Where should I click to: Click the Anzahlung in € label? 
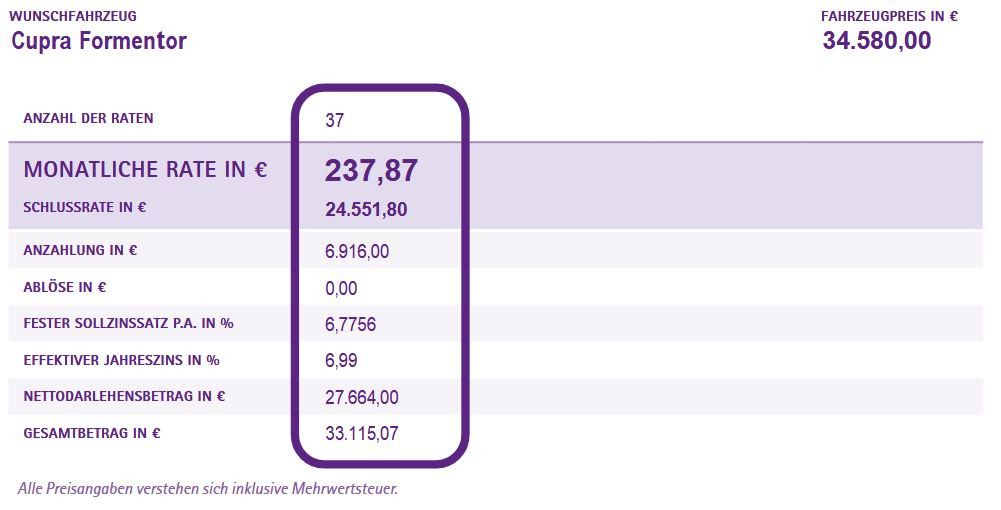(x=80, y=250)
